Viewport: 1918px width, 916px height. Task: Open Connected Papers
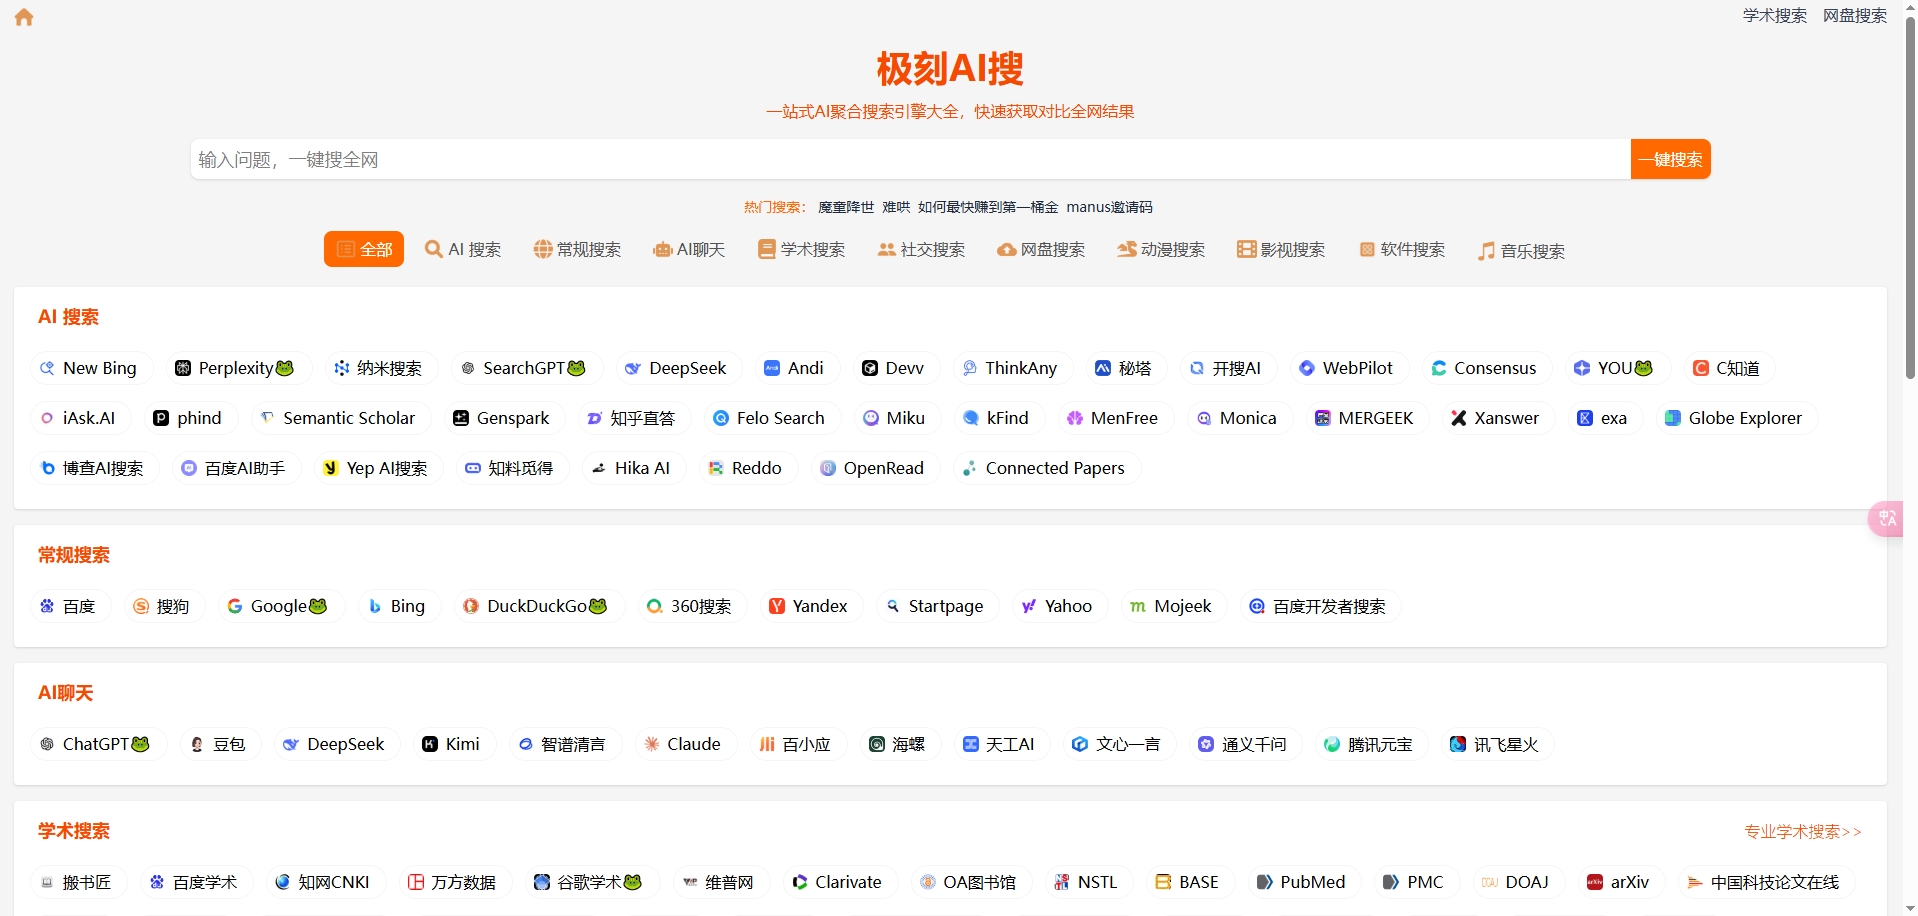tap(1044, 468)
